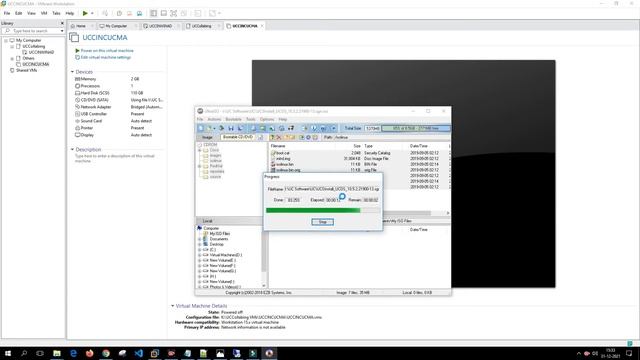Open the Options menu in UltraISO

[267, 119]
